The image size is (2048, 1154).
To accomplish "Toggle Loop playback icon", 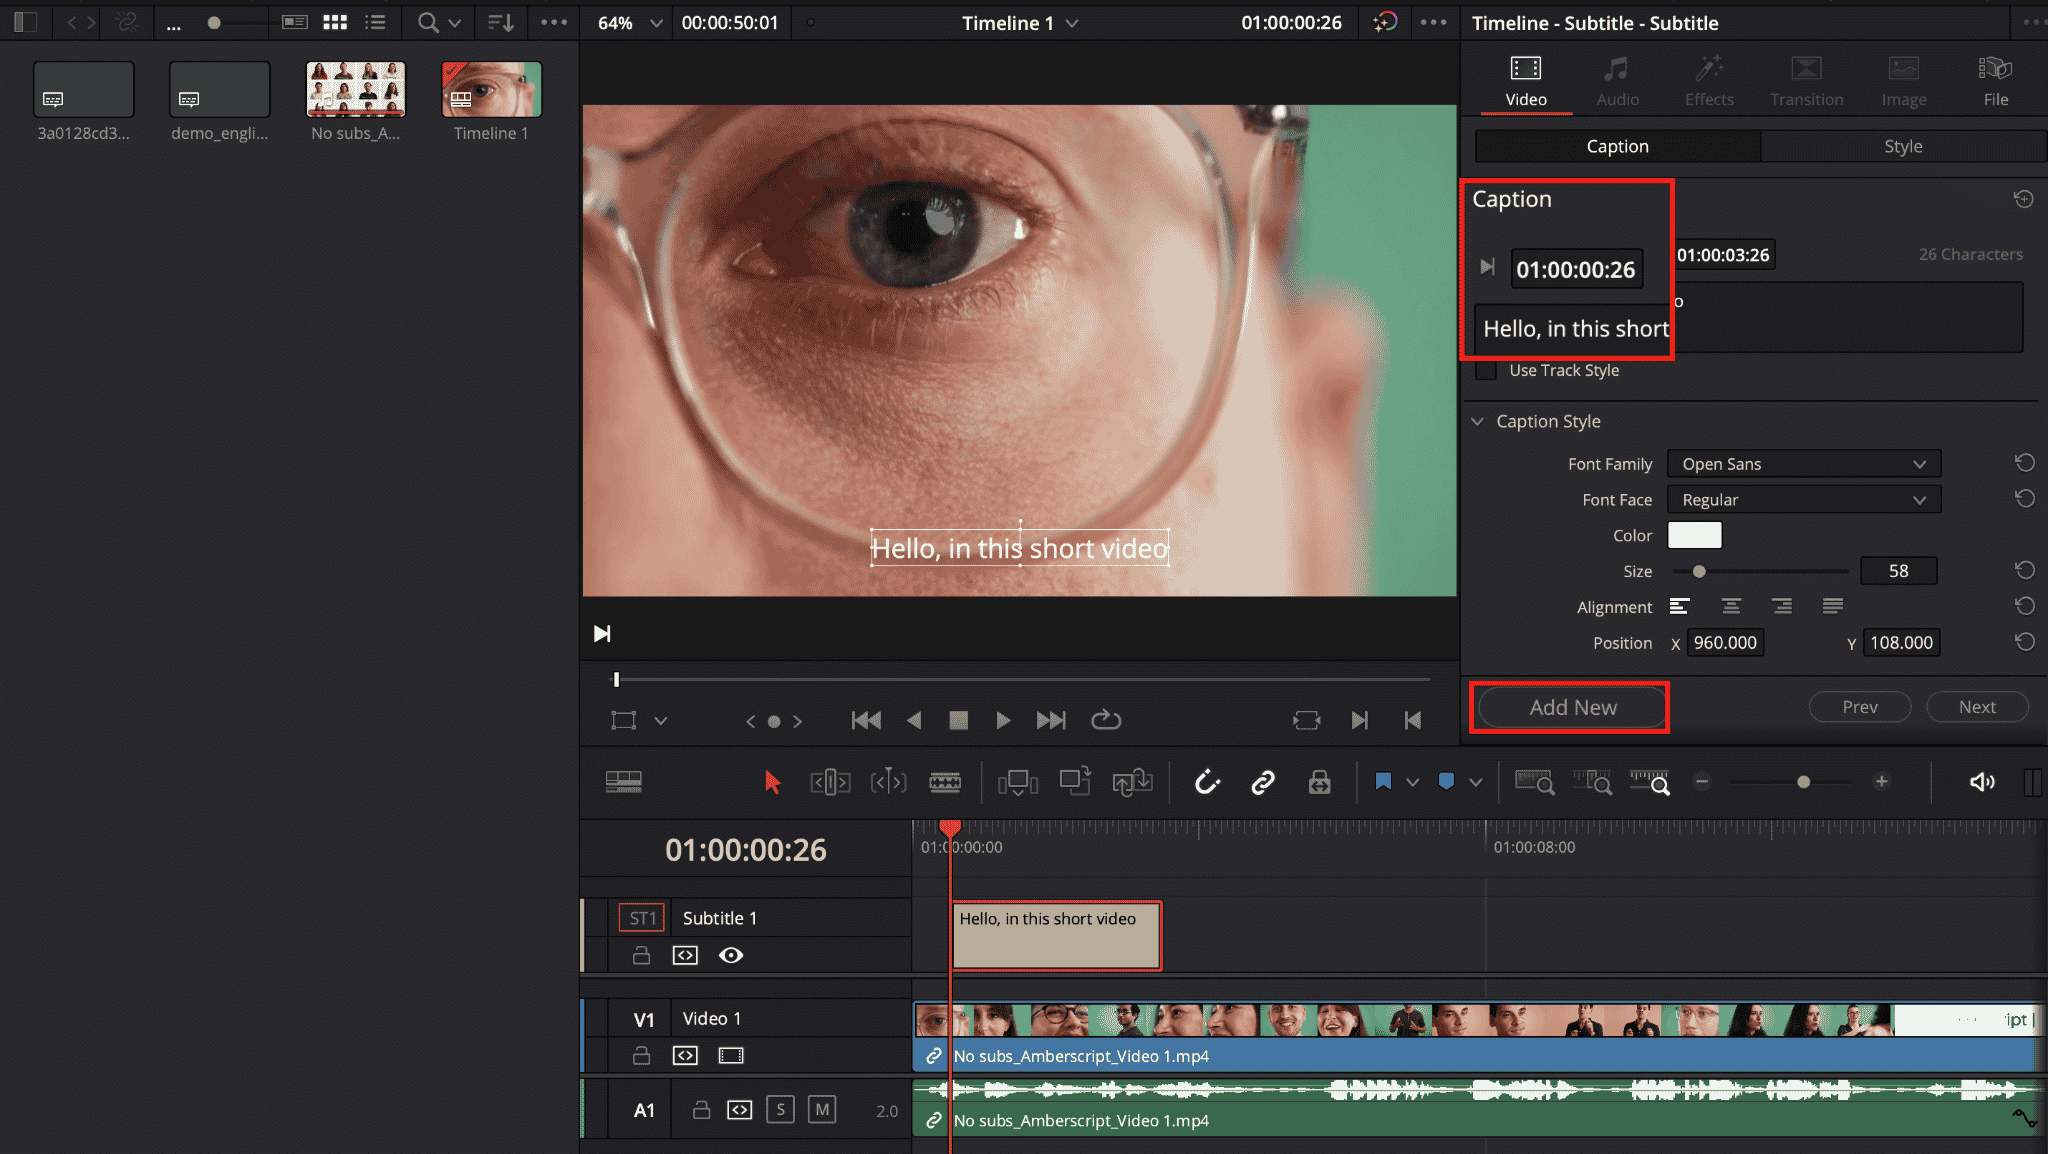I will pyautogui.click(x=1105, y=720).
